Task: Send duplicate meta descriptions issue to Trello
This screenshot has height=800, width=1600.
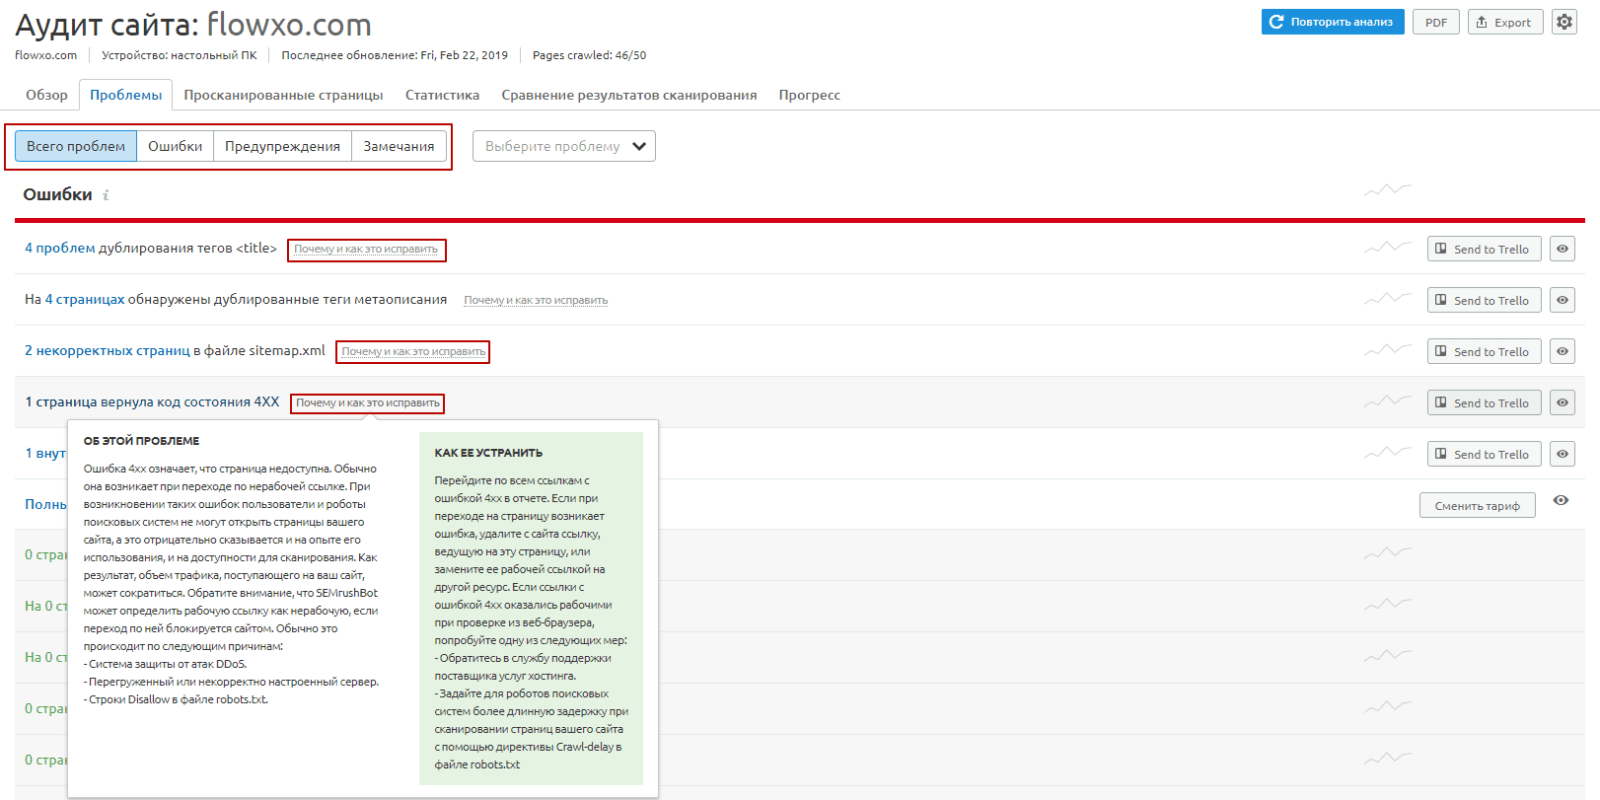Action: coord(1484,300)
